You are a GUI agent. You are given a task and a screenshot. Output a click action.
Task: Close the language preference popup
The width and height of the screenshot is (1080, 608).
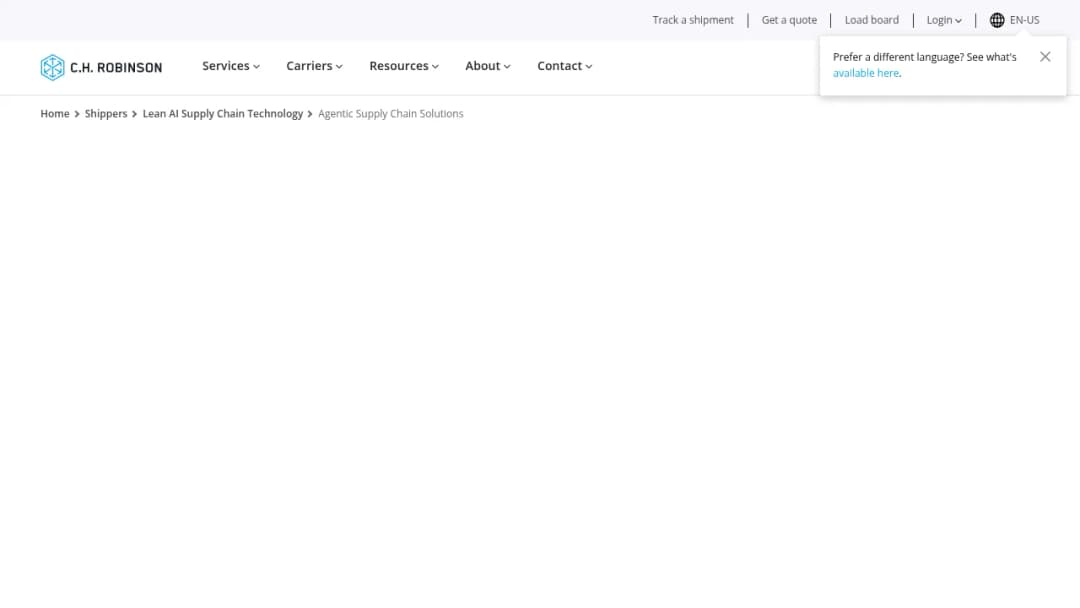click(1045, 57)
